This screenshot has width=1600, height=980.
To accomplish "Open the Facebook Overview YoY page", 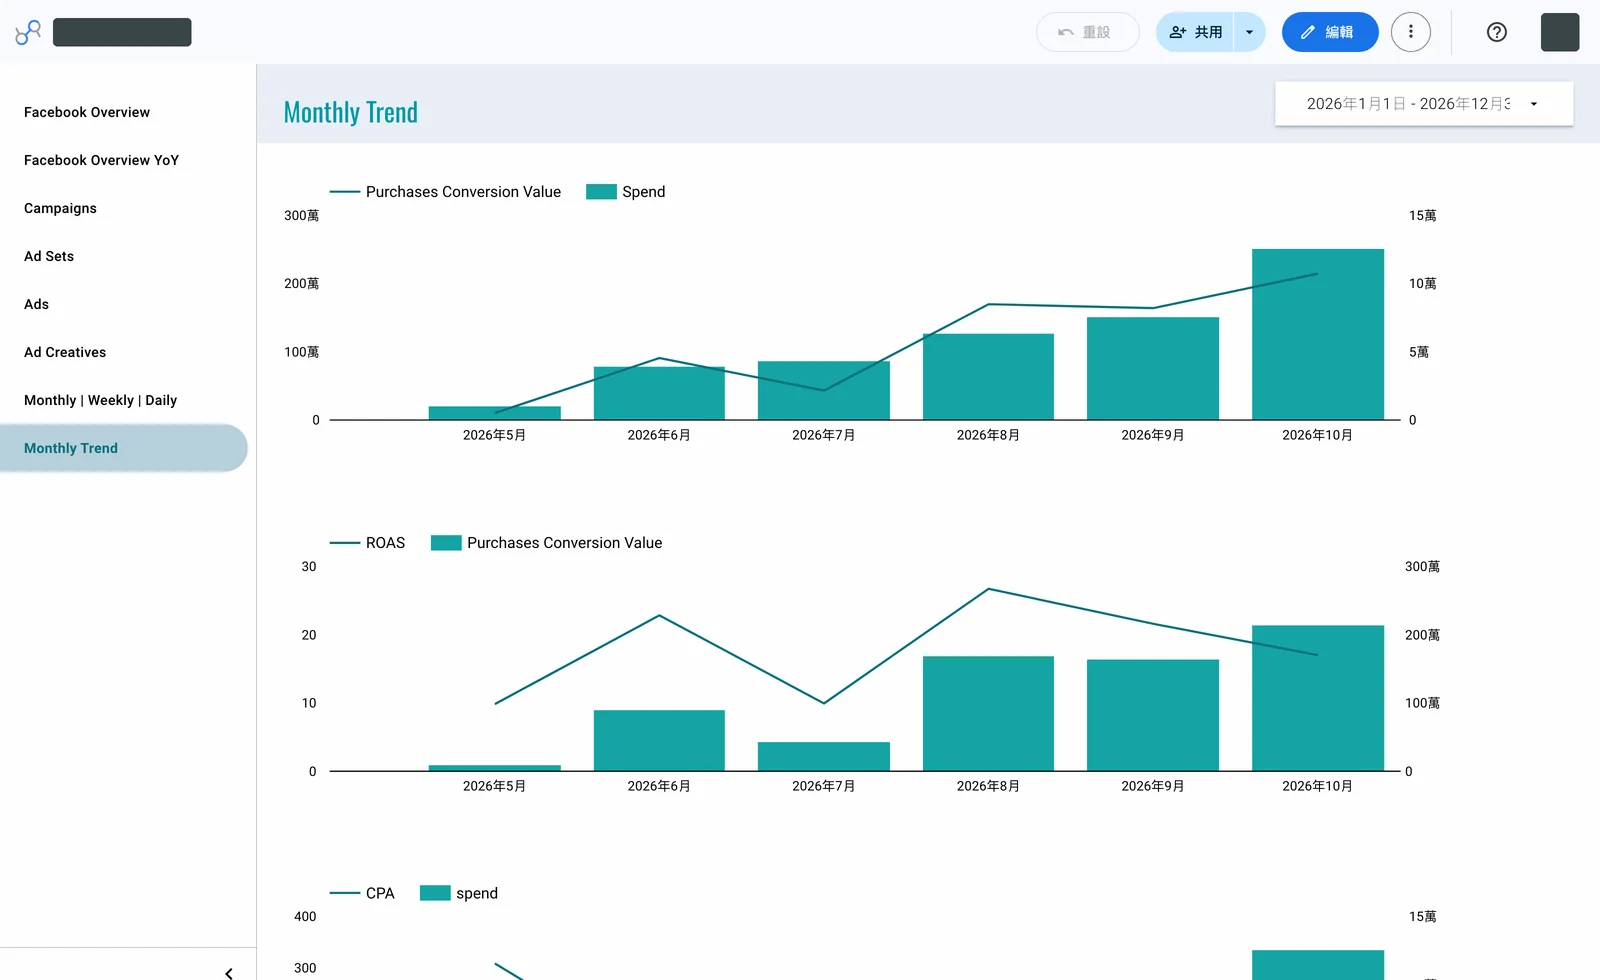I will click(101, 160).
